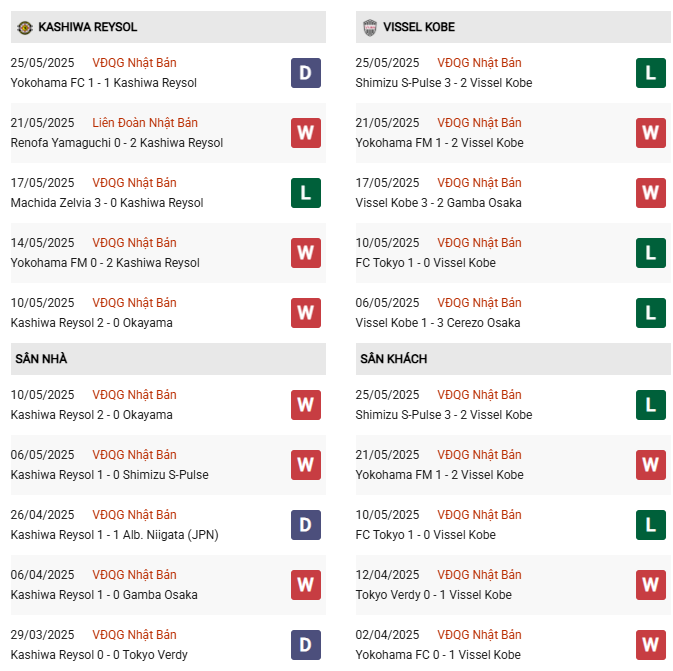Viewport: 673px width, 671px height.
Task: Select the SÂN KHÁCH section header
Action: tap(513, 359)
